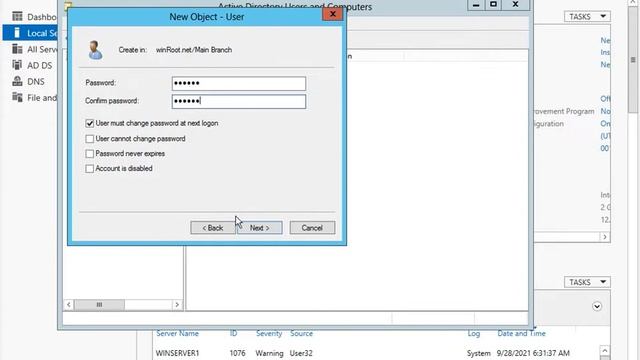Focus the Password field
Image resolution: width=640 pixels, height=360 pixels.
click(x=239, y=83)
